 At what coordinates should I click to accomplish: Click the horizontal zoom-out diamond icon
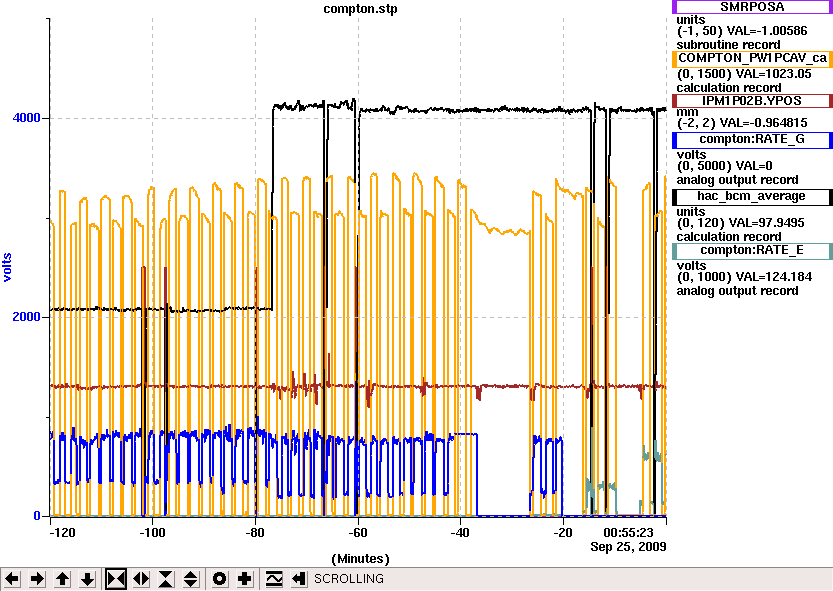141,579
